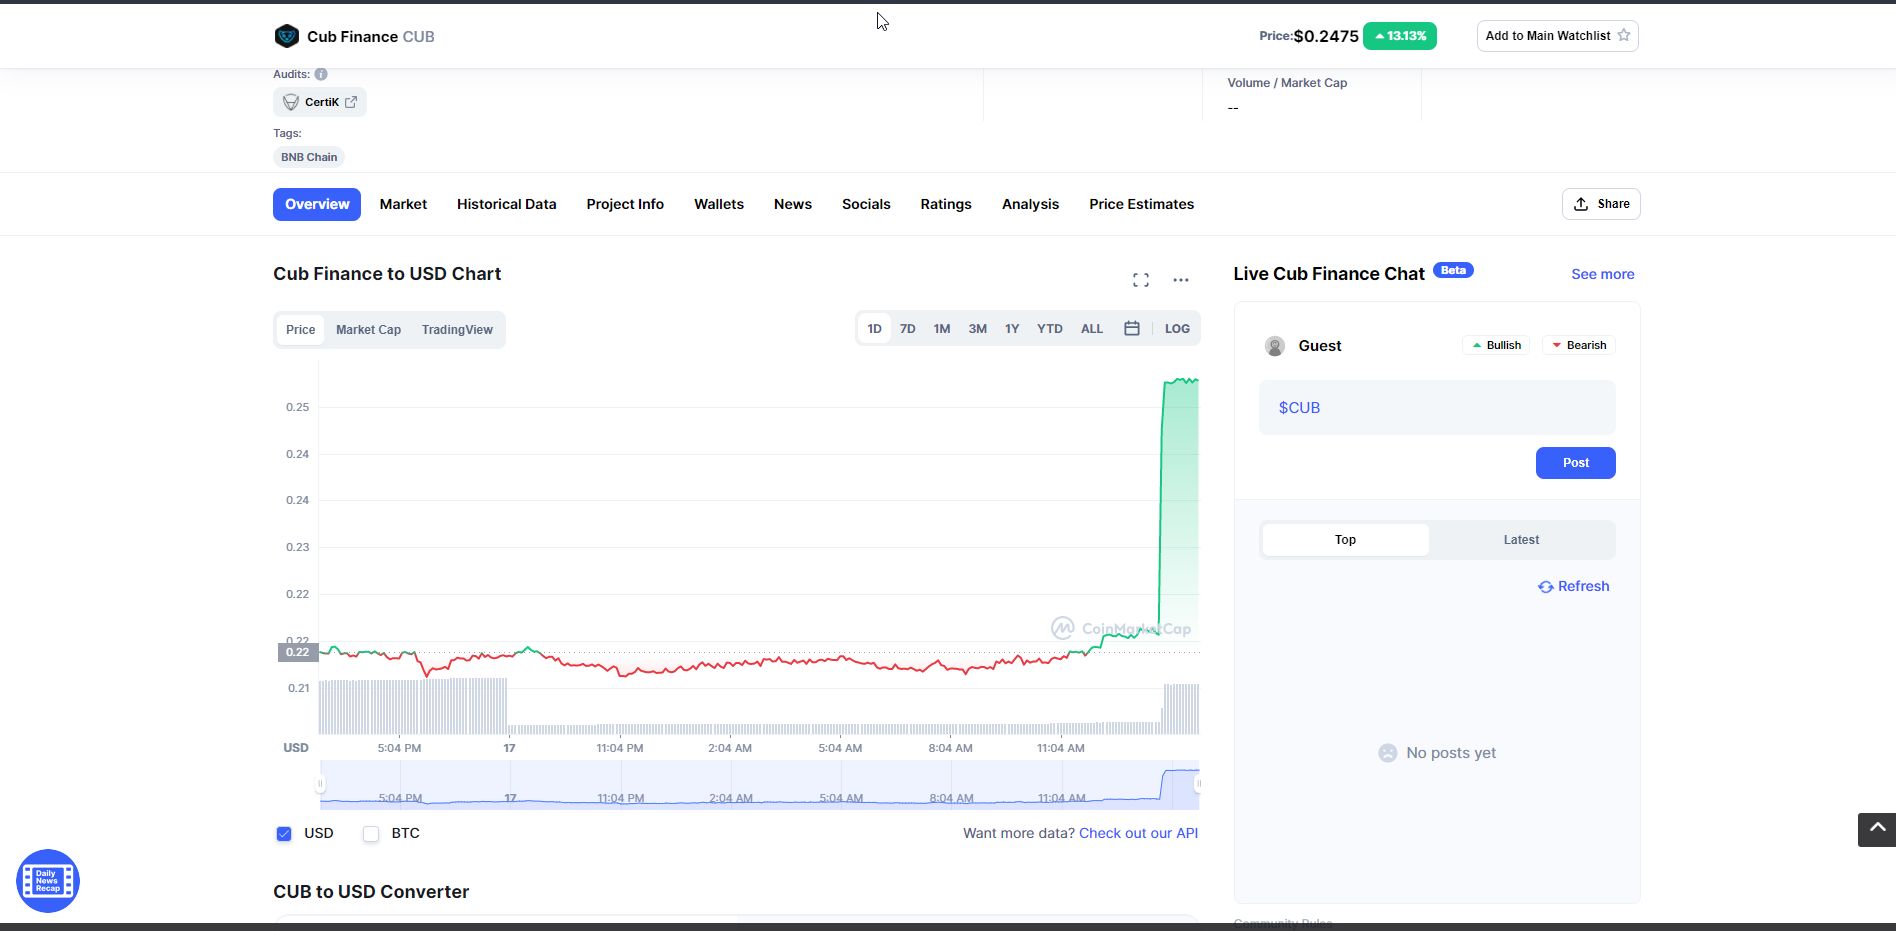
Task: Click Add to Main Watchlist button
Action: (1558, 36)
